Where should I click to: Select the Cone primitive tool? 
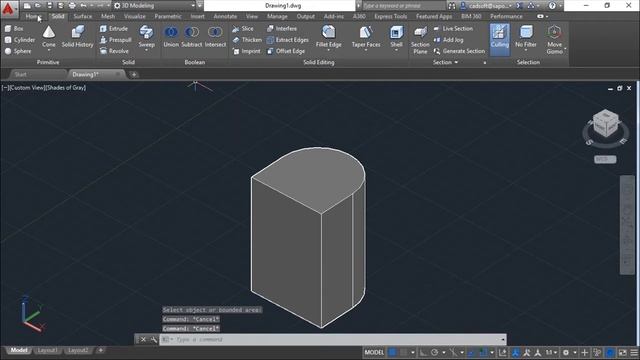coord(49,37)
